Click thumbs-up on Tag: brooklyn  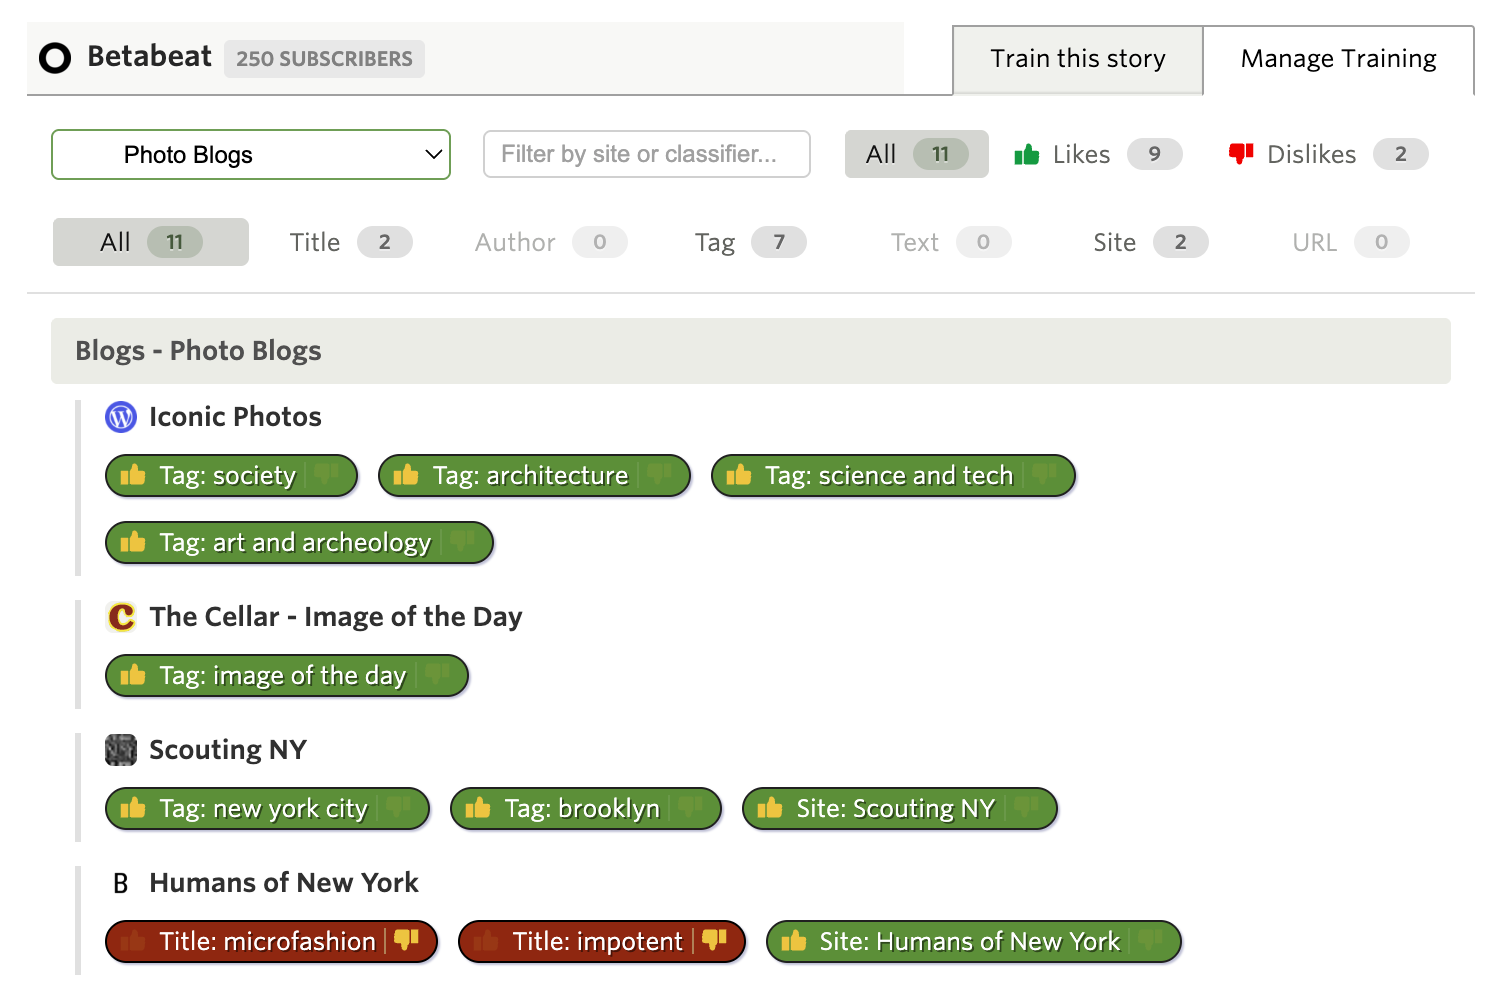[478, 809]
